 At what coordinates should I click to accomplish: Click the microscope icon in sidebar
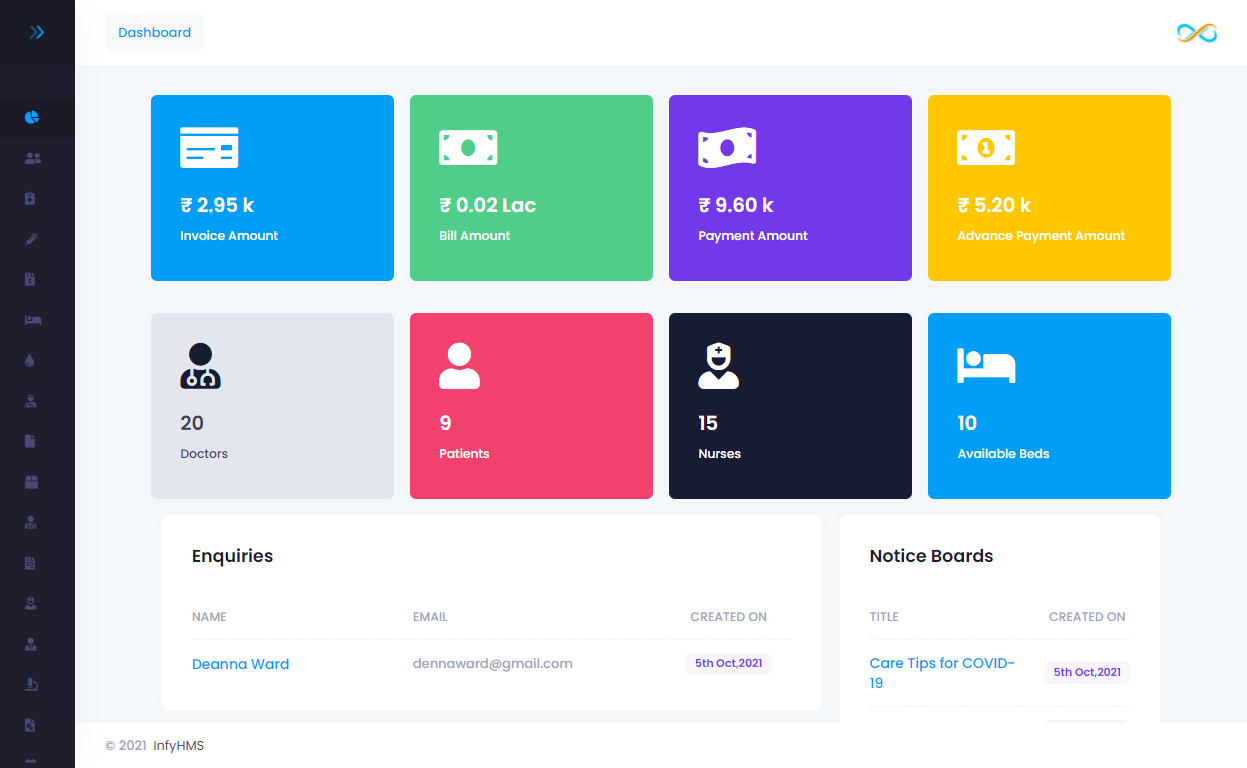click(31, 685)
